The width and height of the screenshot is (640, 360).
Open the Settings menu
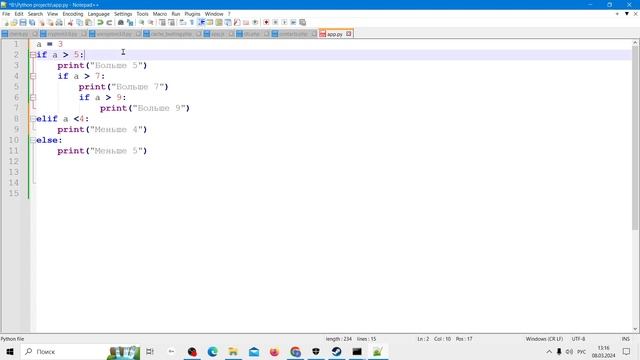click(123, 14)
